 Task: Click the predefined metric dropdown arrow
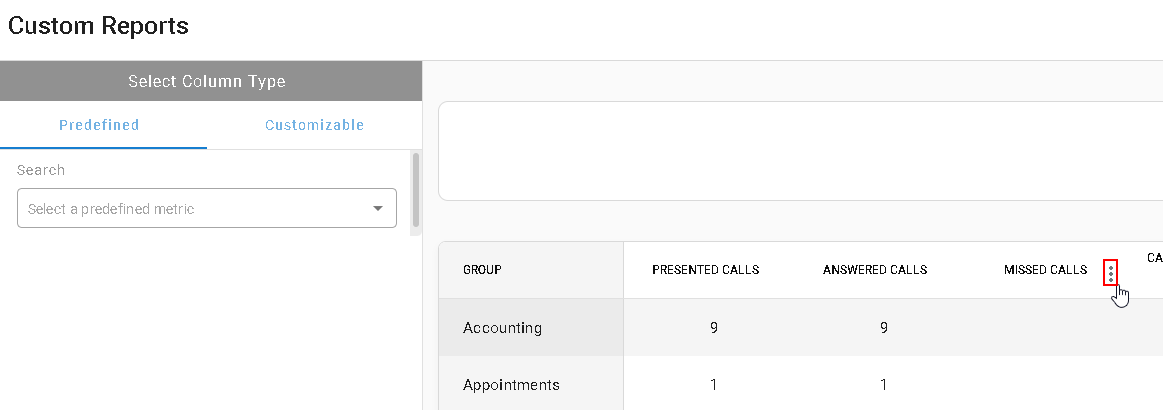pyautogui.click(x=378, y=209)
